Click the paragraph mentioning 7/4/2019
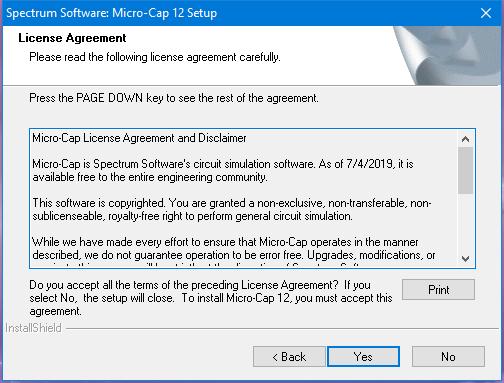The width and height of the screenshot is (504, 383). pyautogui.click(x=223, y=170)
